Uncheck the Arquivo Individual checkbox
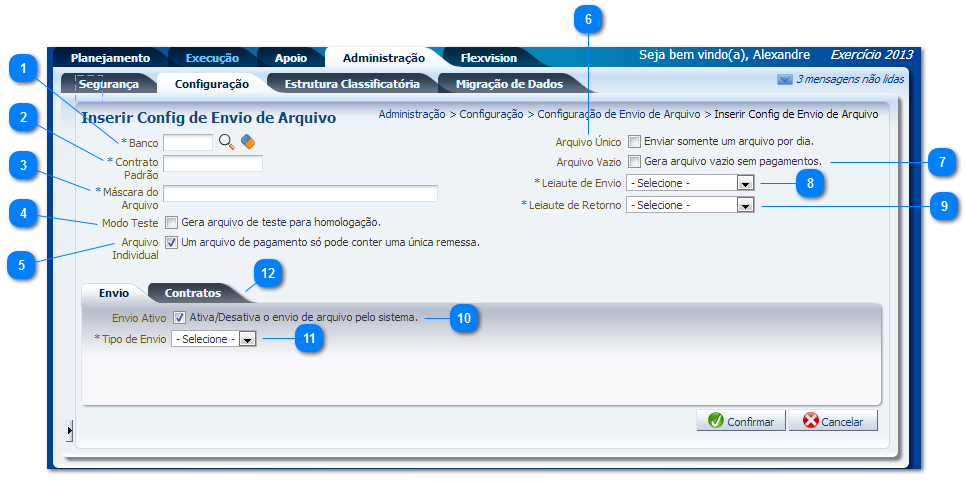The height and width of the screenshot is (481, 965). pyautogui.click(x=172, y=242)
